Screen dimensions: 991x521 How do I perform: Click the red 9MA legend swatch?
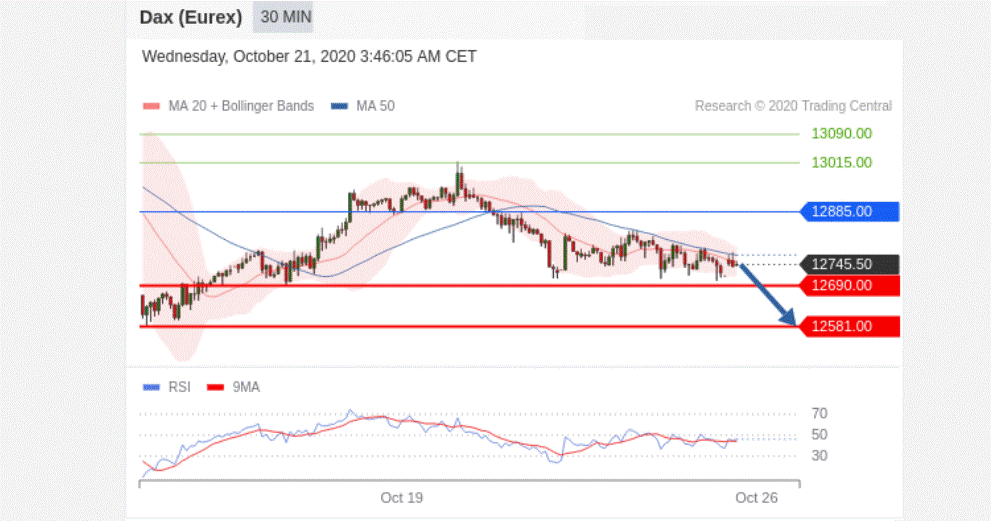216,387
